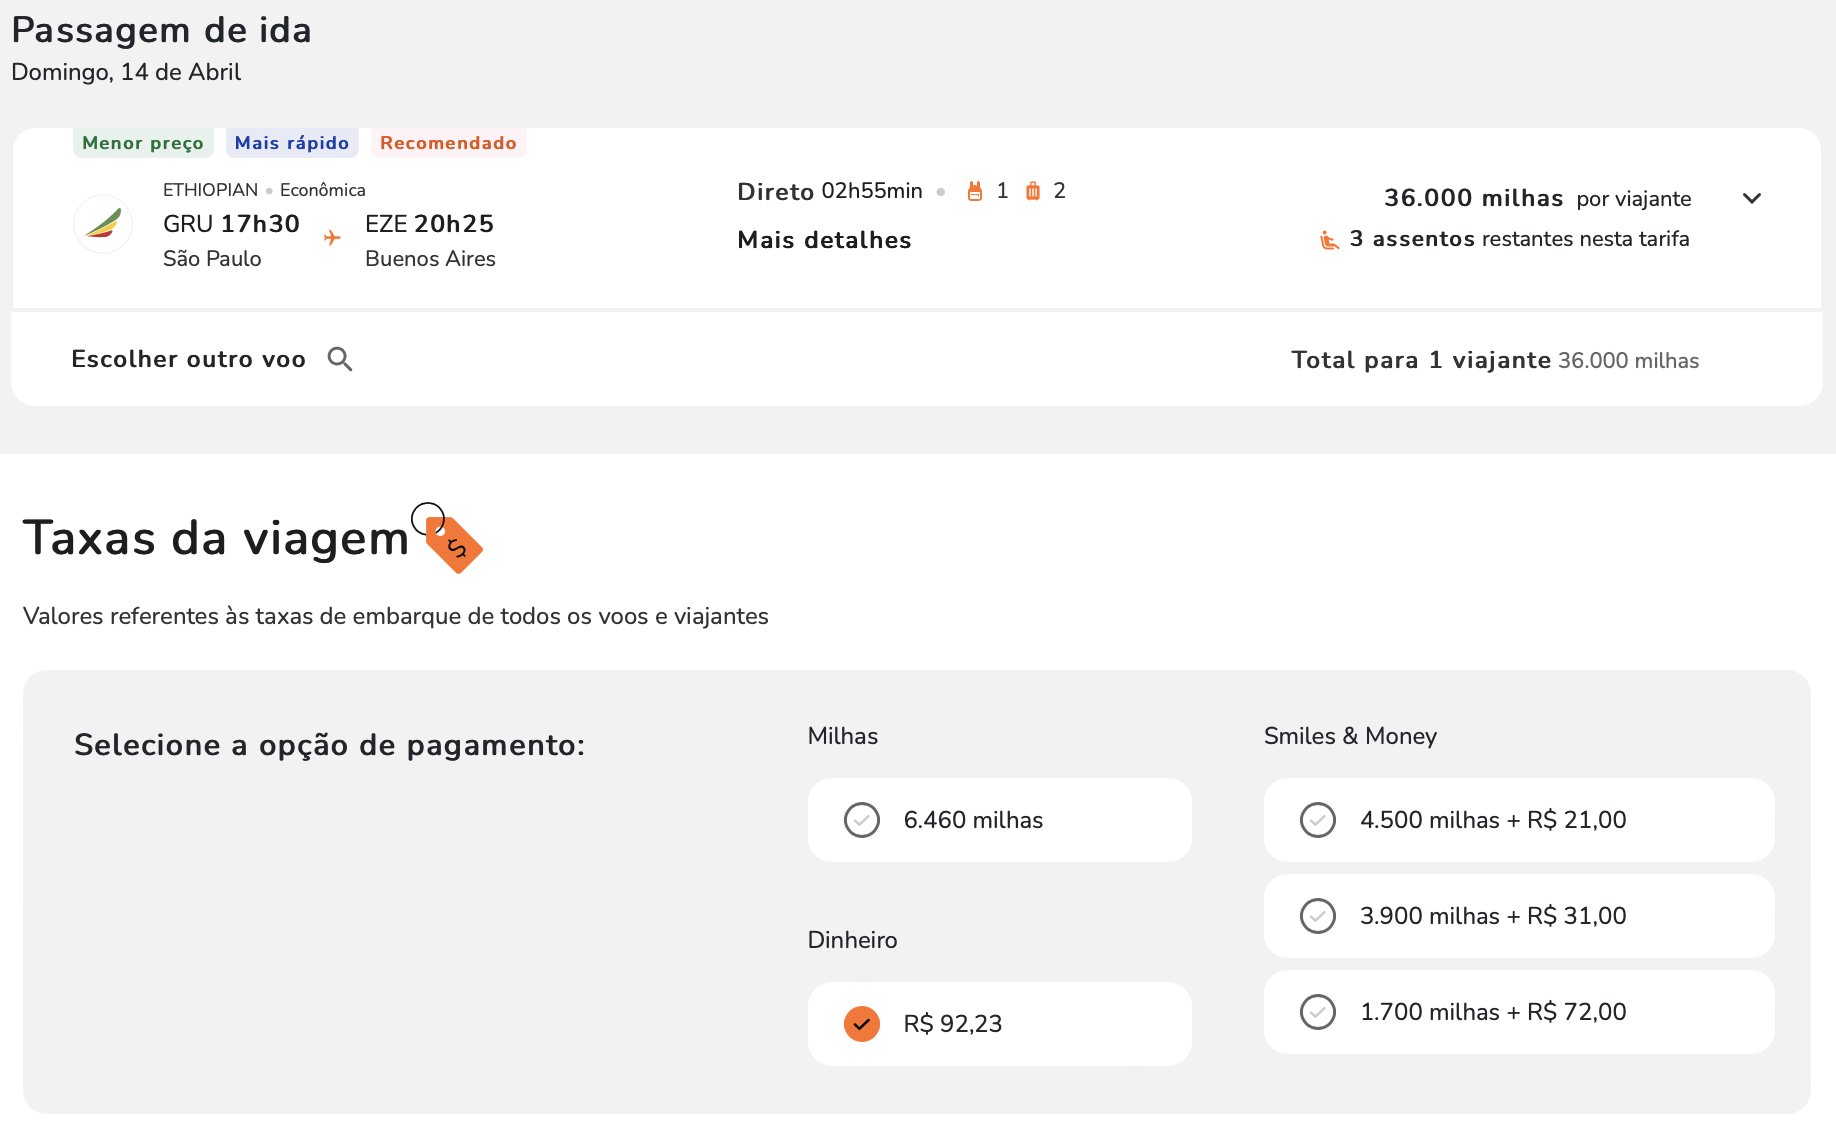Choose 1.700 milhas + R$ 72,00
This screenshot has height=1126, width=1836.
coord(1519,1012)
